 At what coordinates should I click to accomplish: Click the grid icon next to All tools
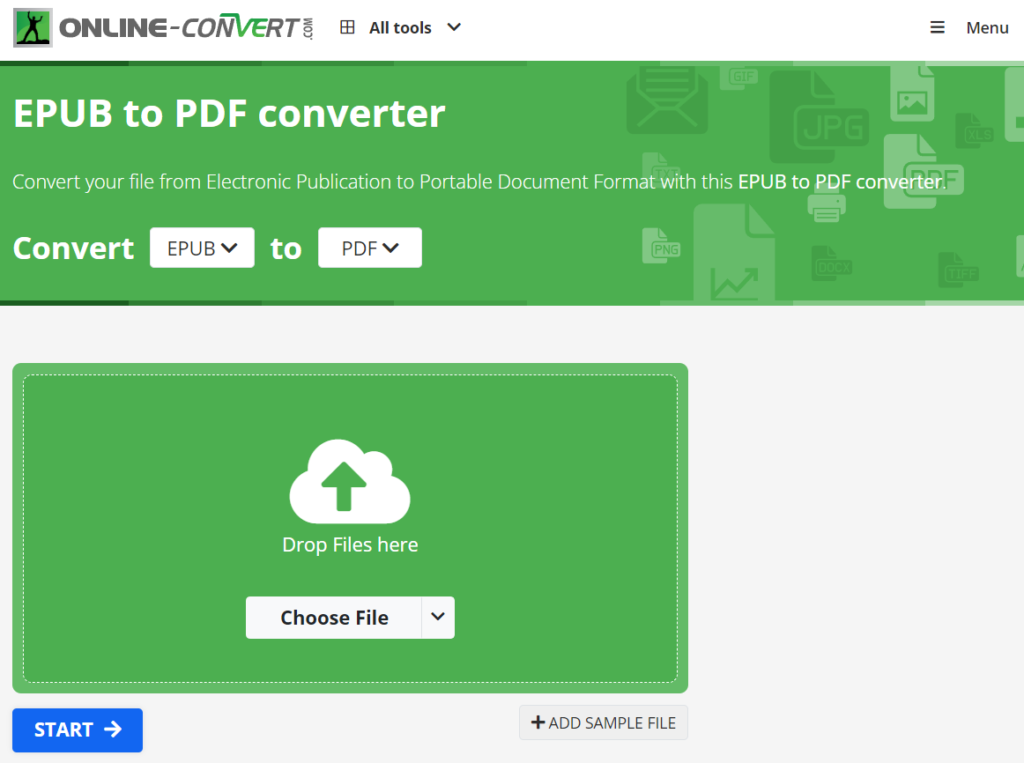[x=347, y=27]
